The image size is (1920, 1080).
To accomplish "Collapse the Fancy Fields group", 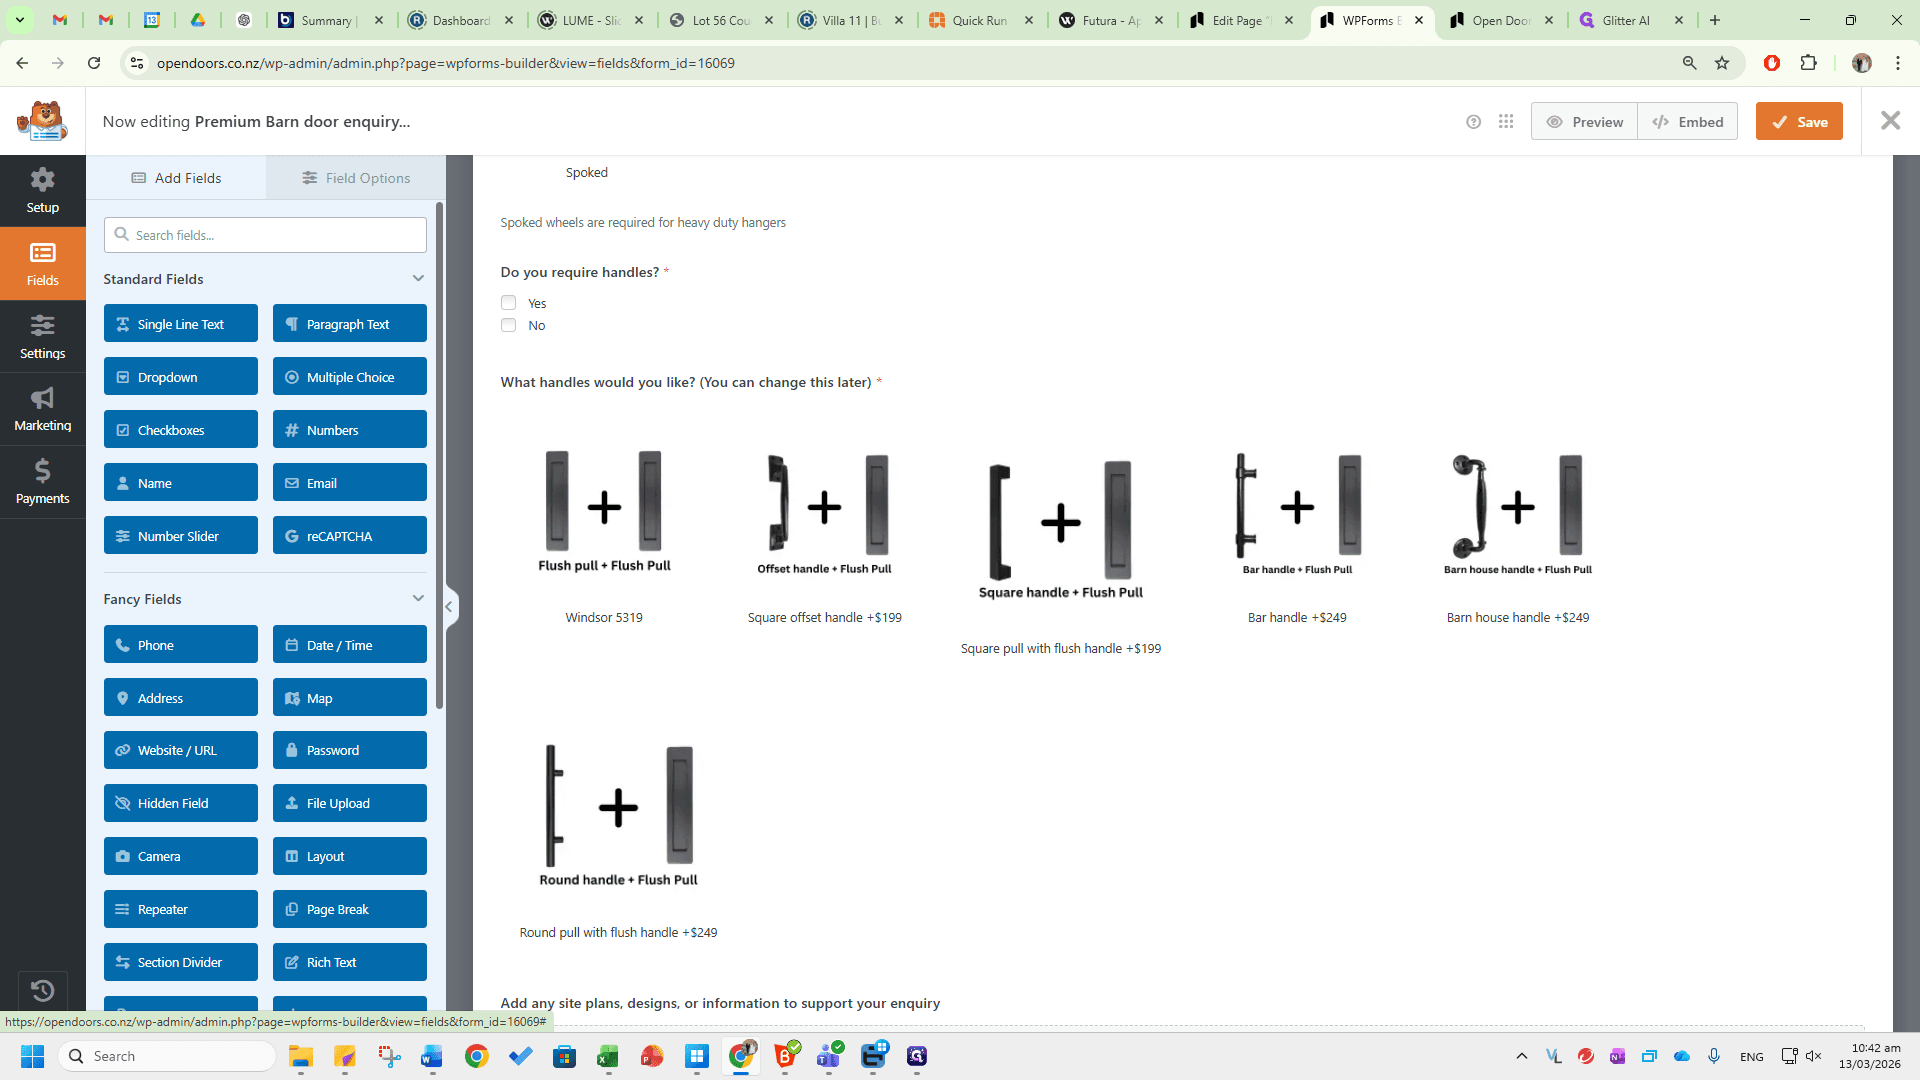I will tap(418, 598).
